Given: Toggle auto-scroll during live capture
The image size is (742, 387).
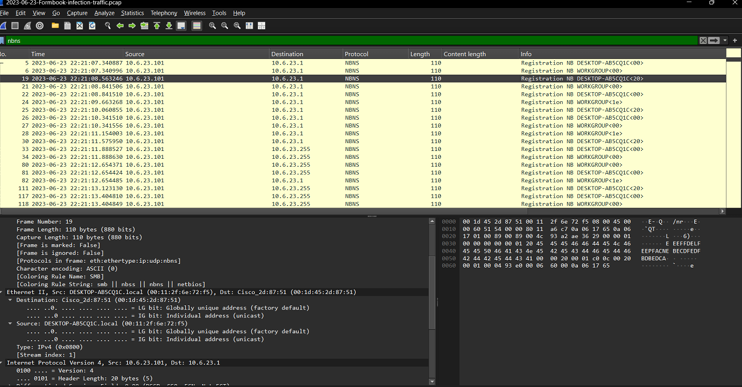Looking at the screenshot, I should (x=181, y=26).
